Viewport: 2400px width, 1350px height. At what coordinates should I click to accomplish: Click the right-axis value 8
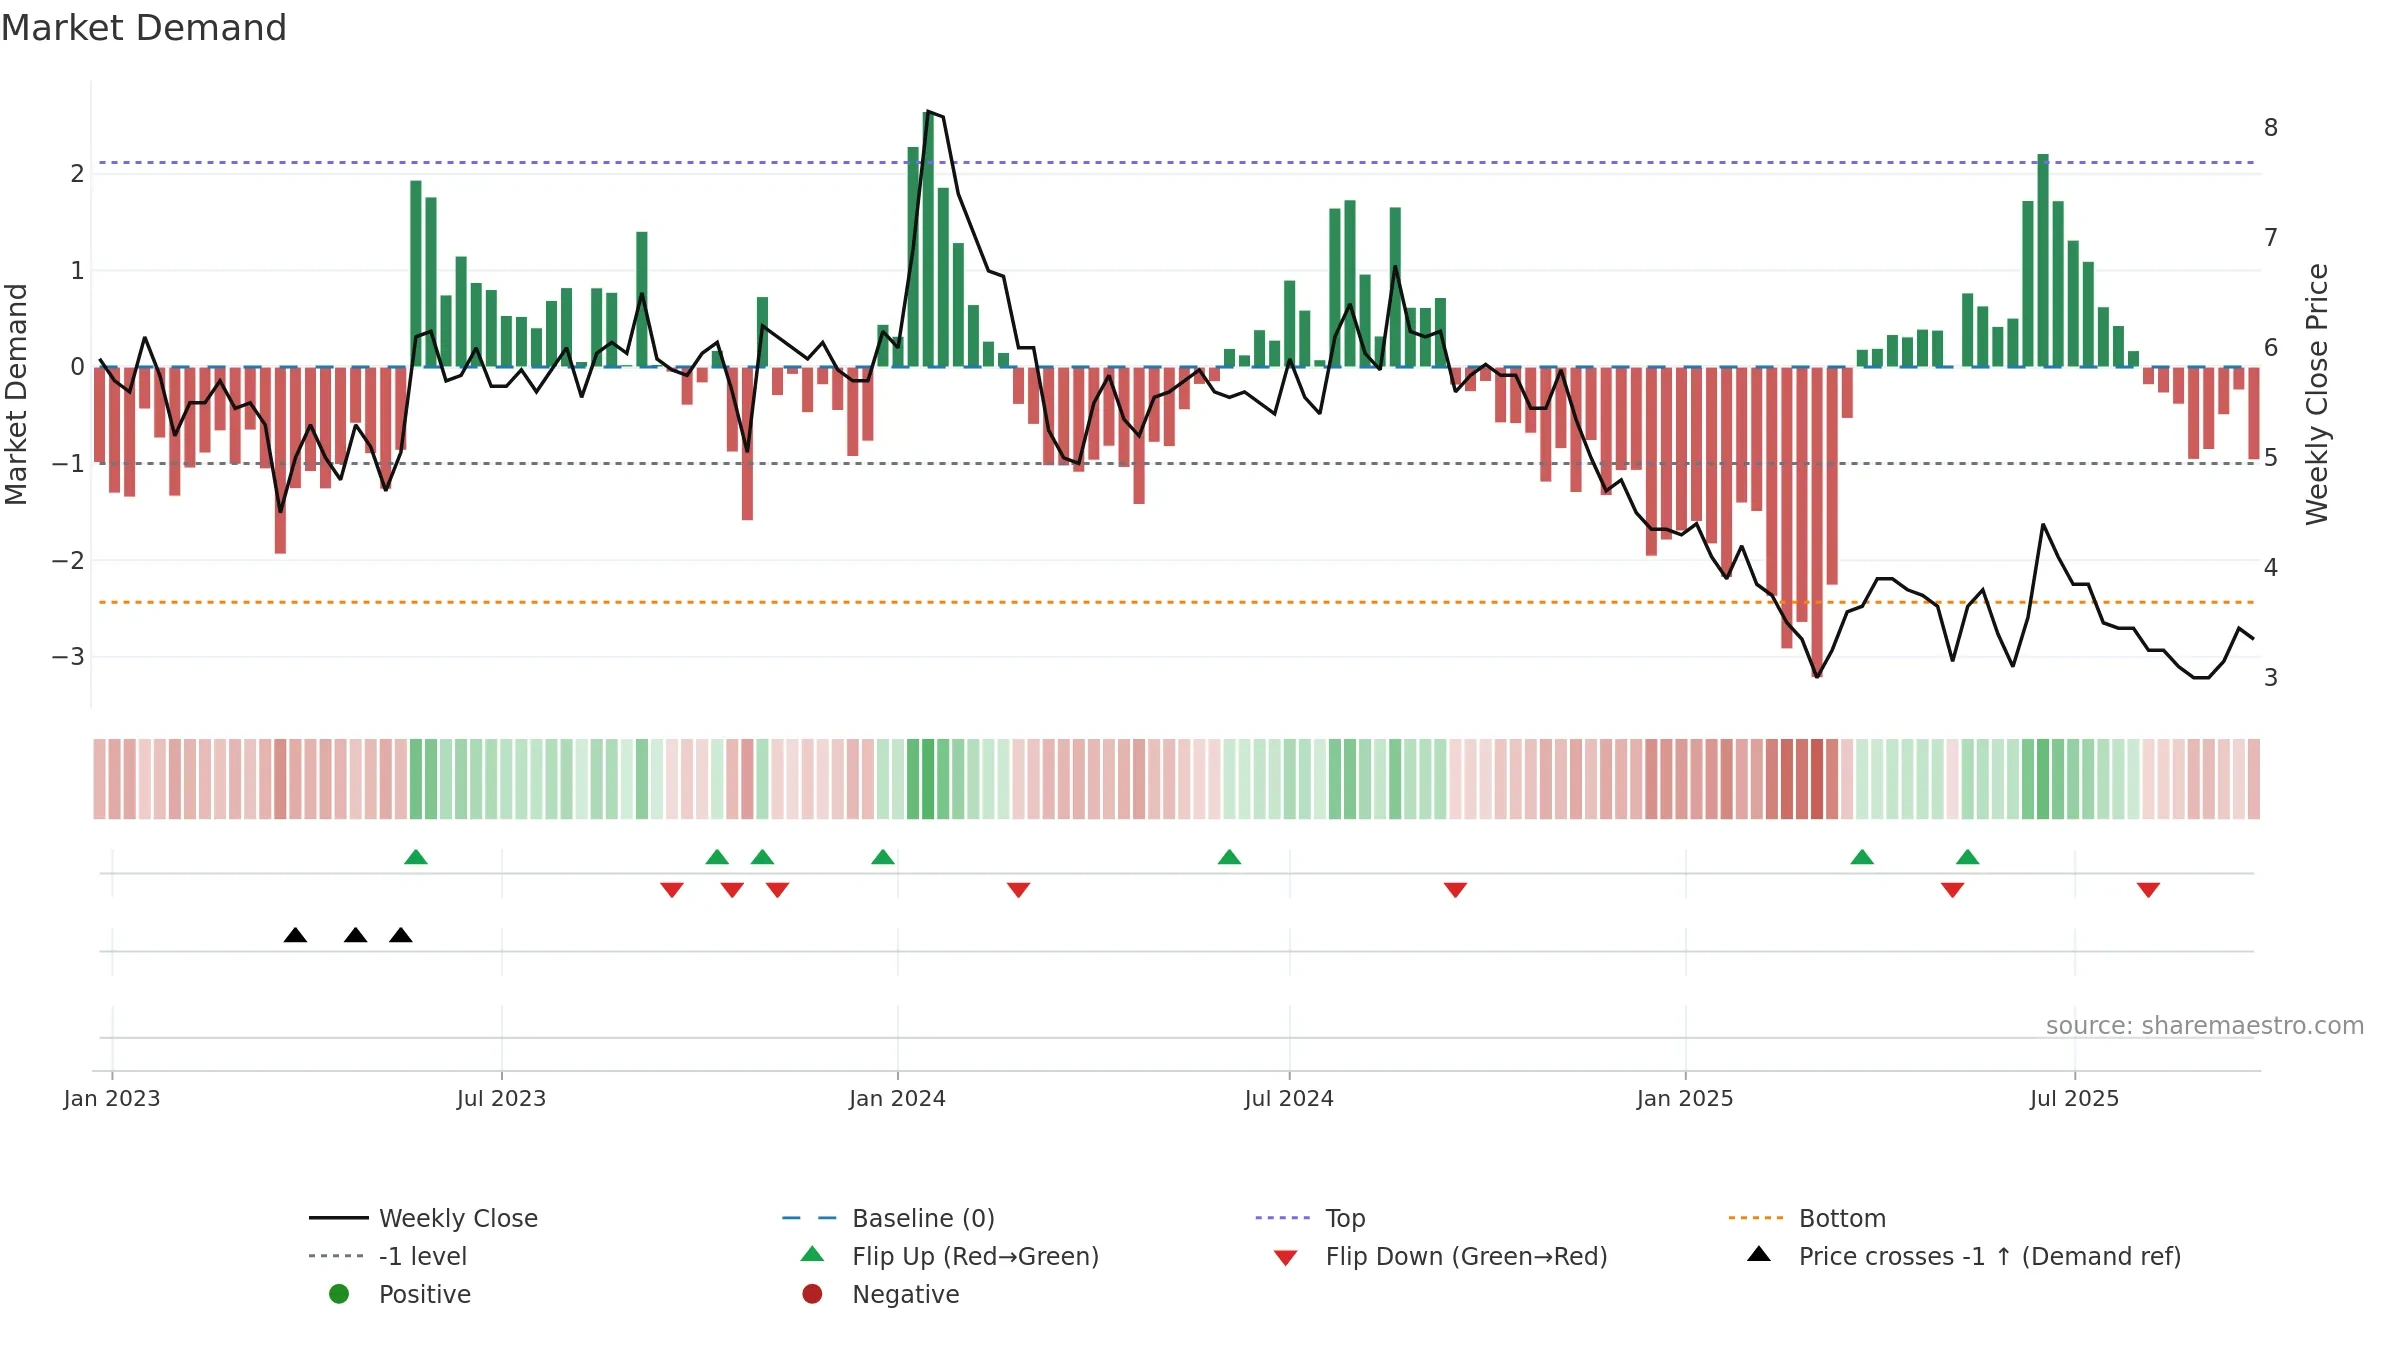click(x=2271, y=128)
